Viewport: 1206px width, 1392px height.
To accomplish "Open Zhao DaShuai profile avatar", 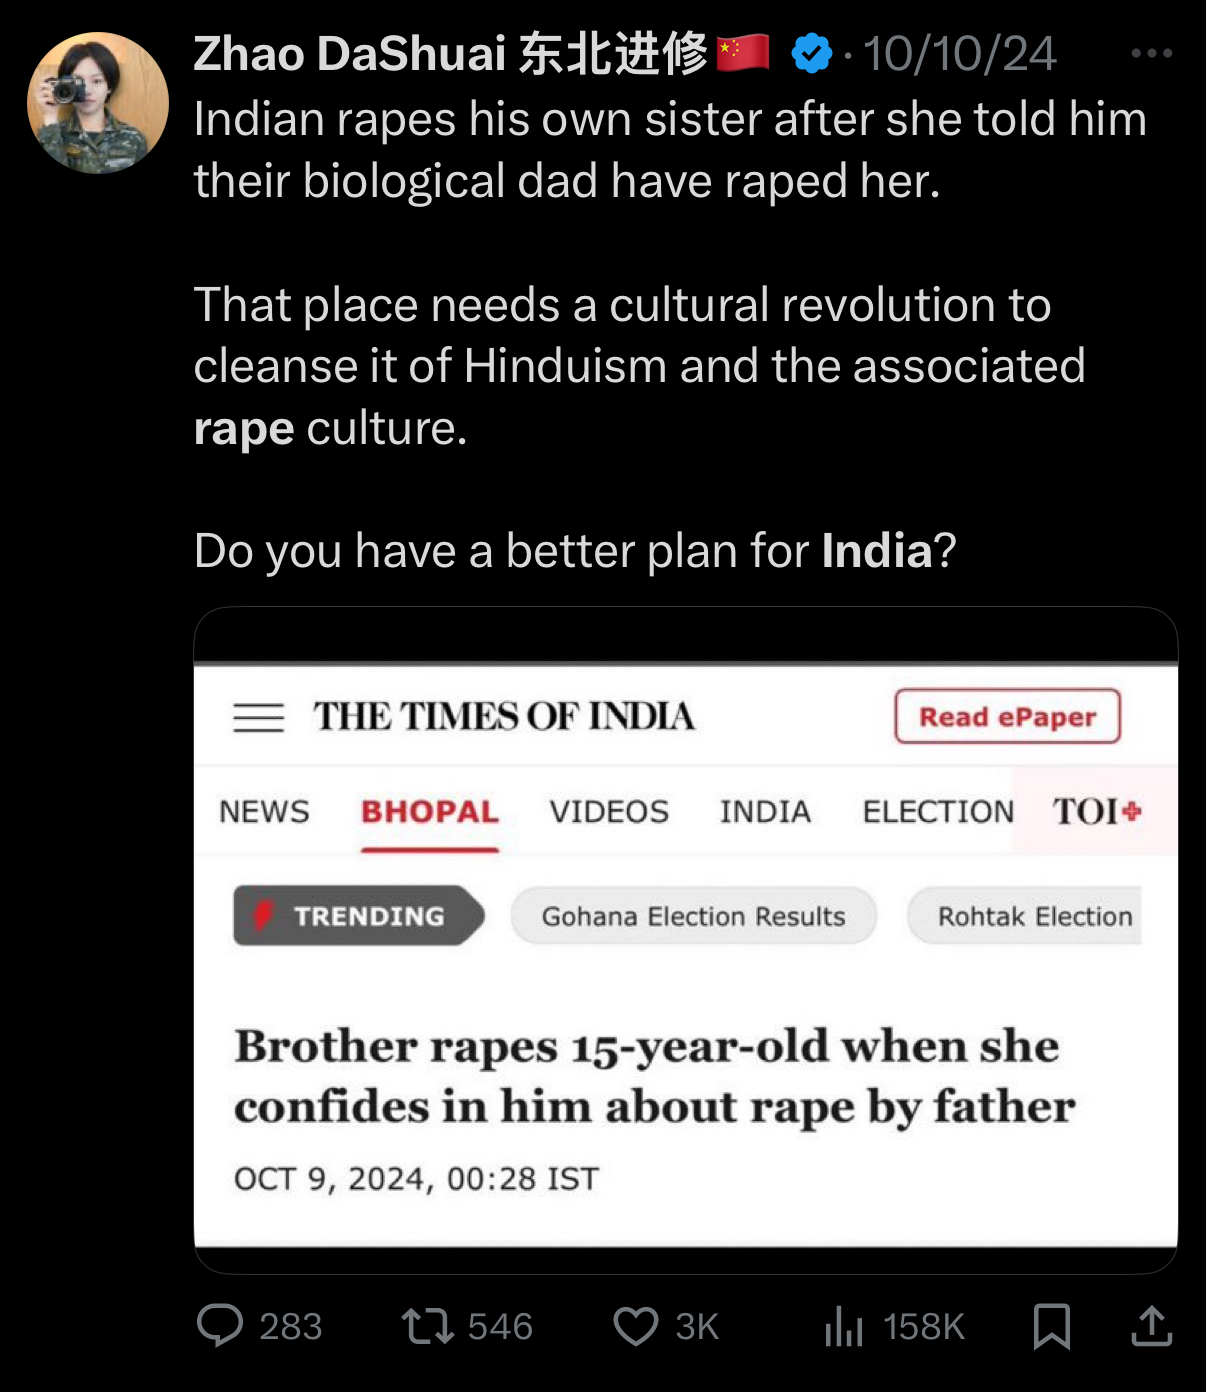I will (x=98, y=103).
